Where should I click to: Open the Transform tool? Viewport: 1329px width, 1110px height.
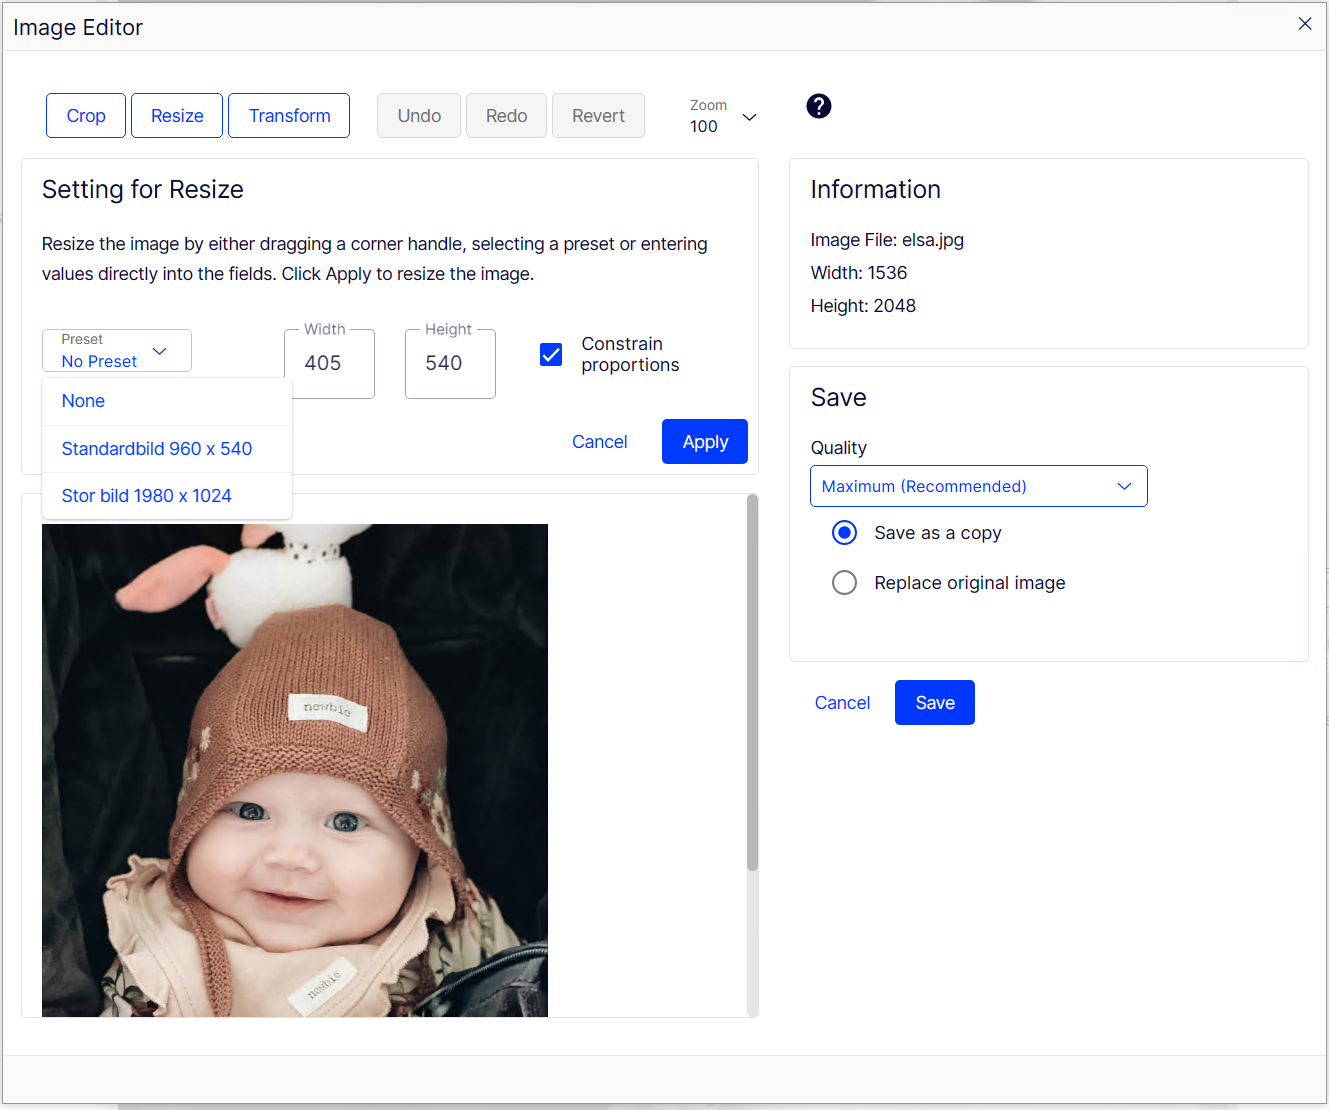pyautogui.click(x=289, y=116)
